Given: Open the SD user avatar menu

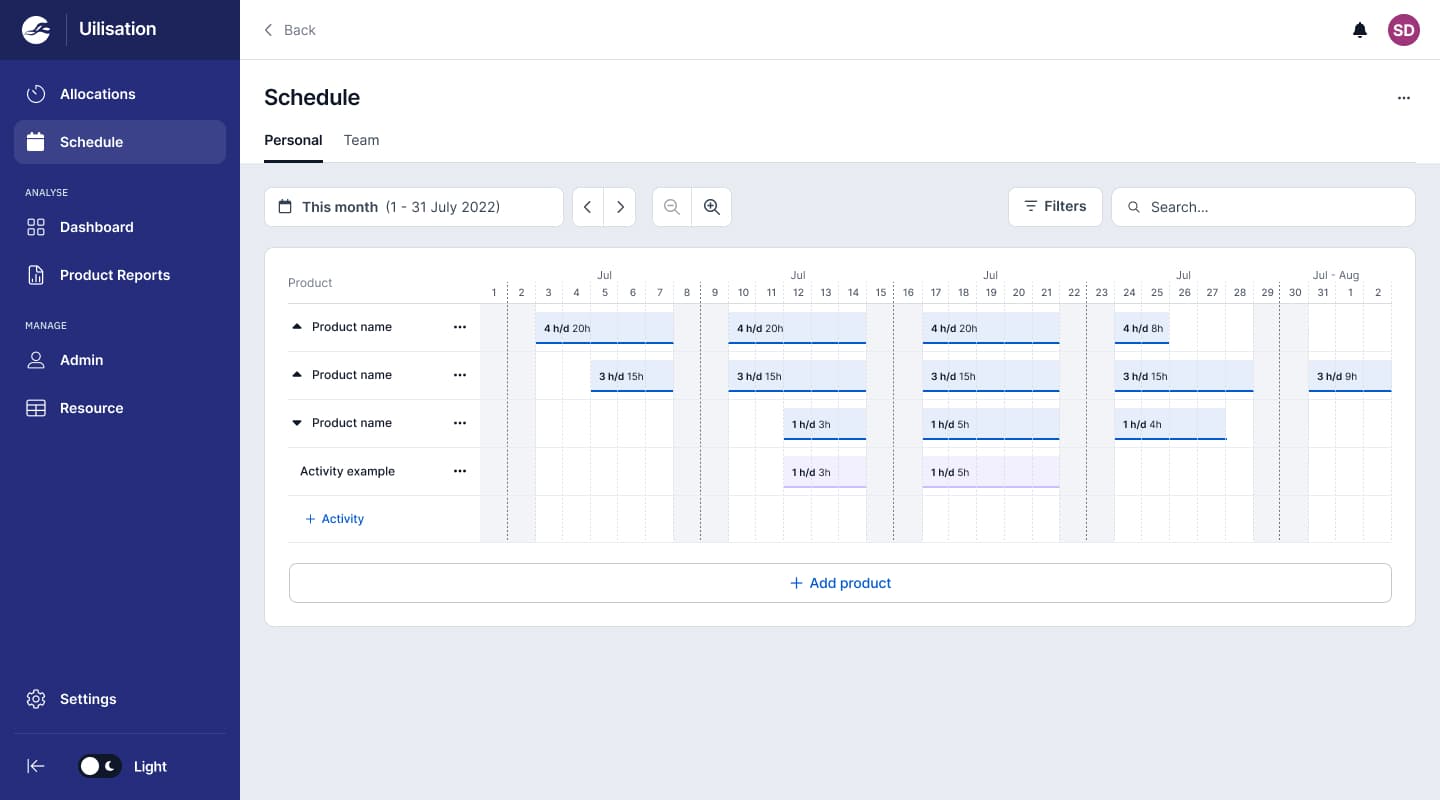Looking at the screenshot, I should [1403, 30].
